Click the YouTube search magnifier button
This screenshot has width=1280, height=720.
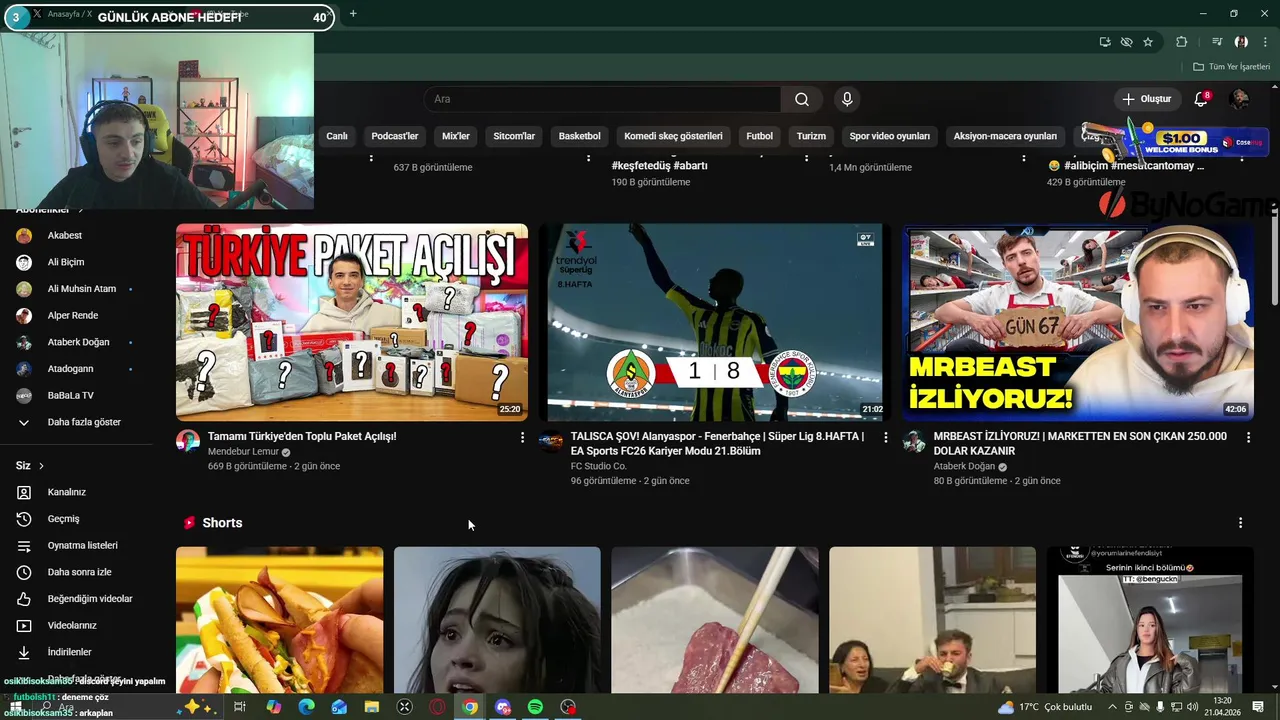pyautogui.click(x=802, y=99)
